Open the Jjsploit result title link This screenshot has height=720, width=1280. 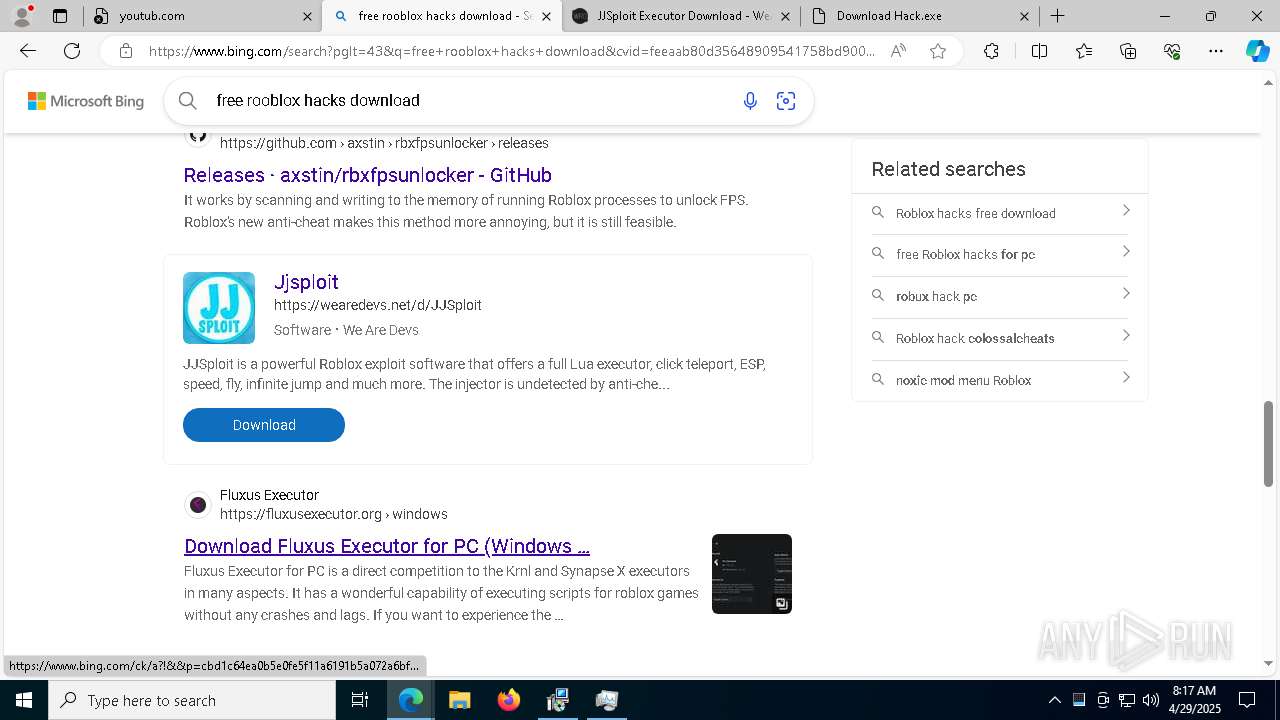tap(306, 282)
